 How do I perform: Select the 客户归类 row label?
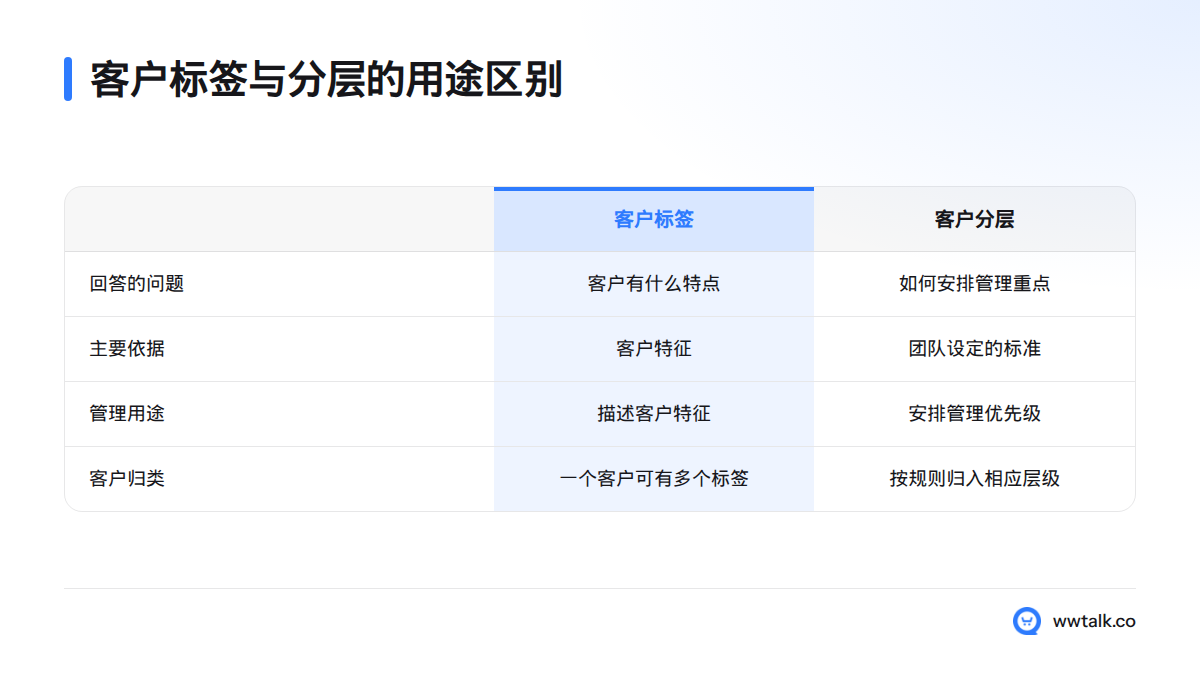click(x=127, y=479)
